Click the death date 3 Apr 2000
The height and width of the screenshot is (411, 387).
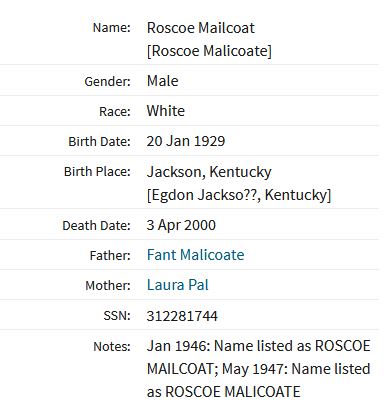click(181, 225)
